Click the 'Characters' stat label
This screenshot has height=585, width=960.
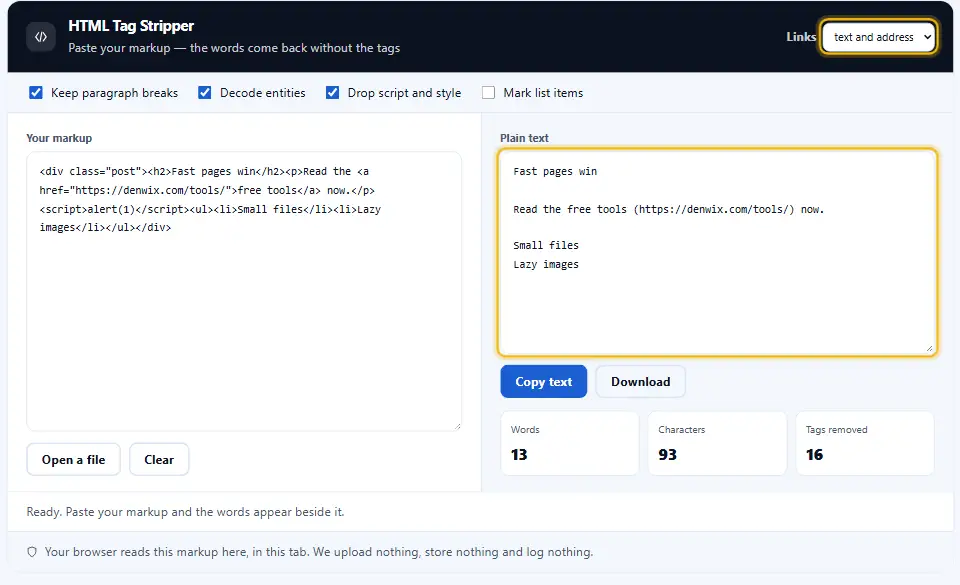point(681,430)
